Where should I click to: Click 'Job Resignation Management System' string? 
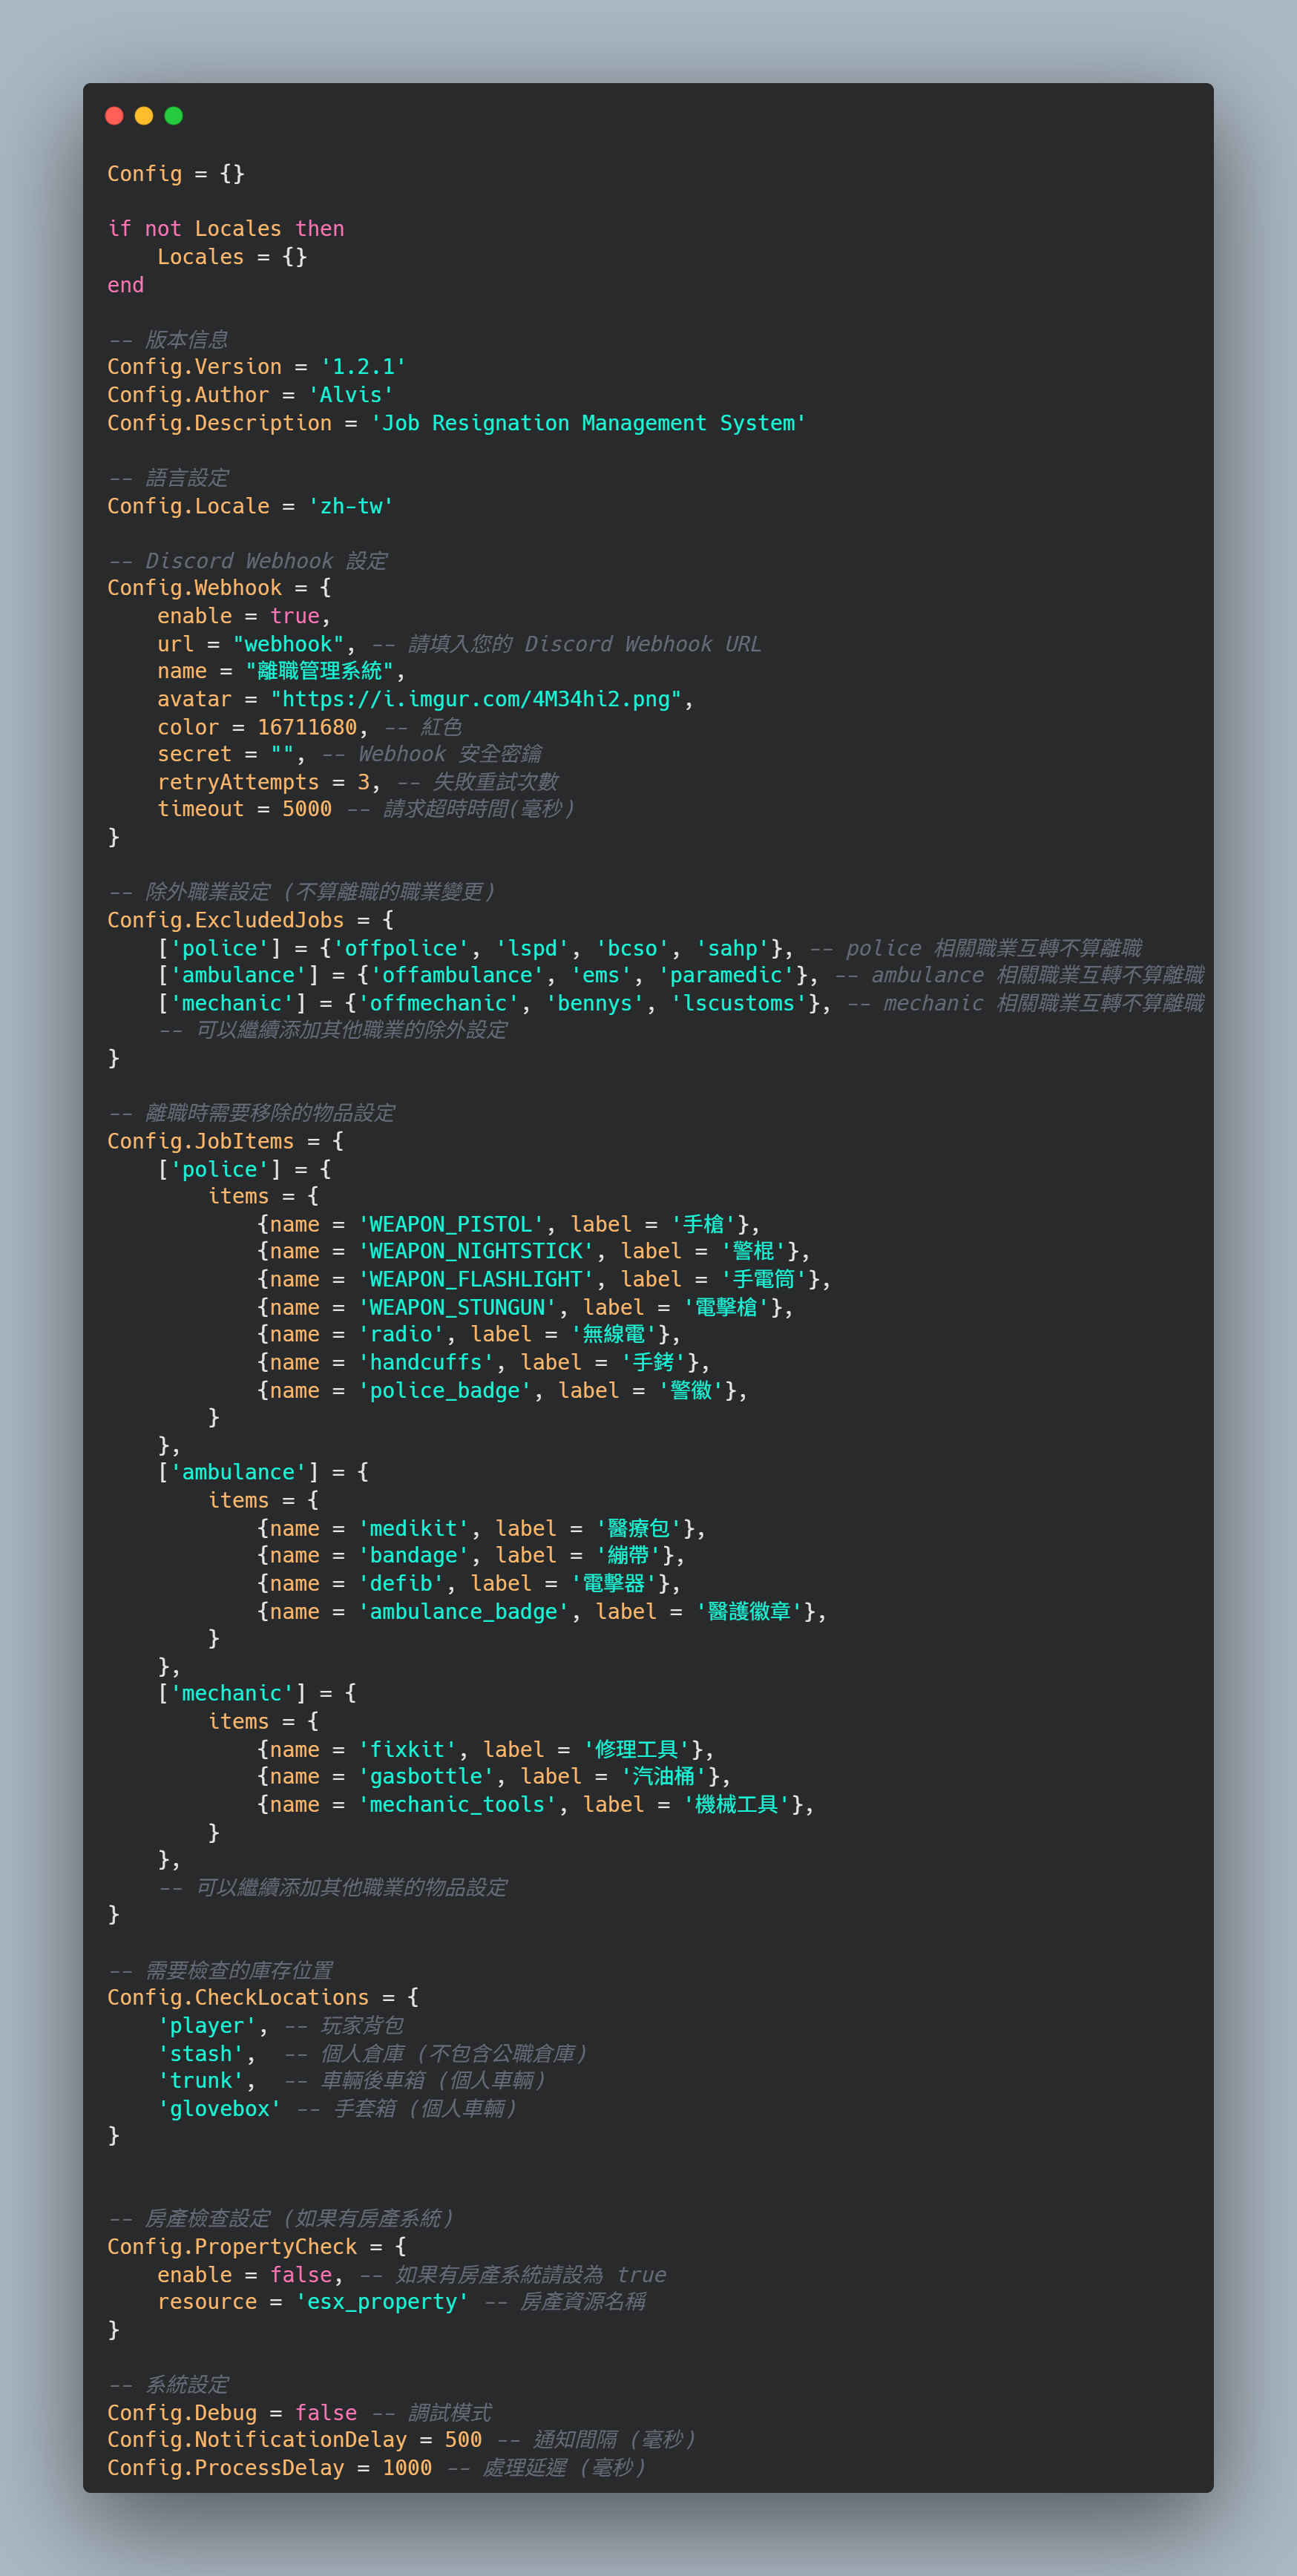click(x=588, y=423)
